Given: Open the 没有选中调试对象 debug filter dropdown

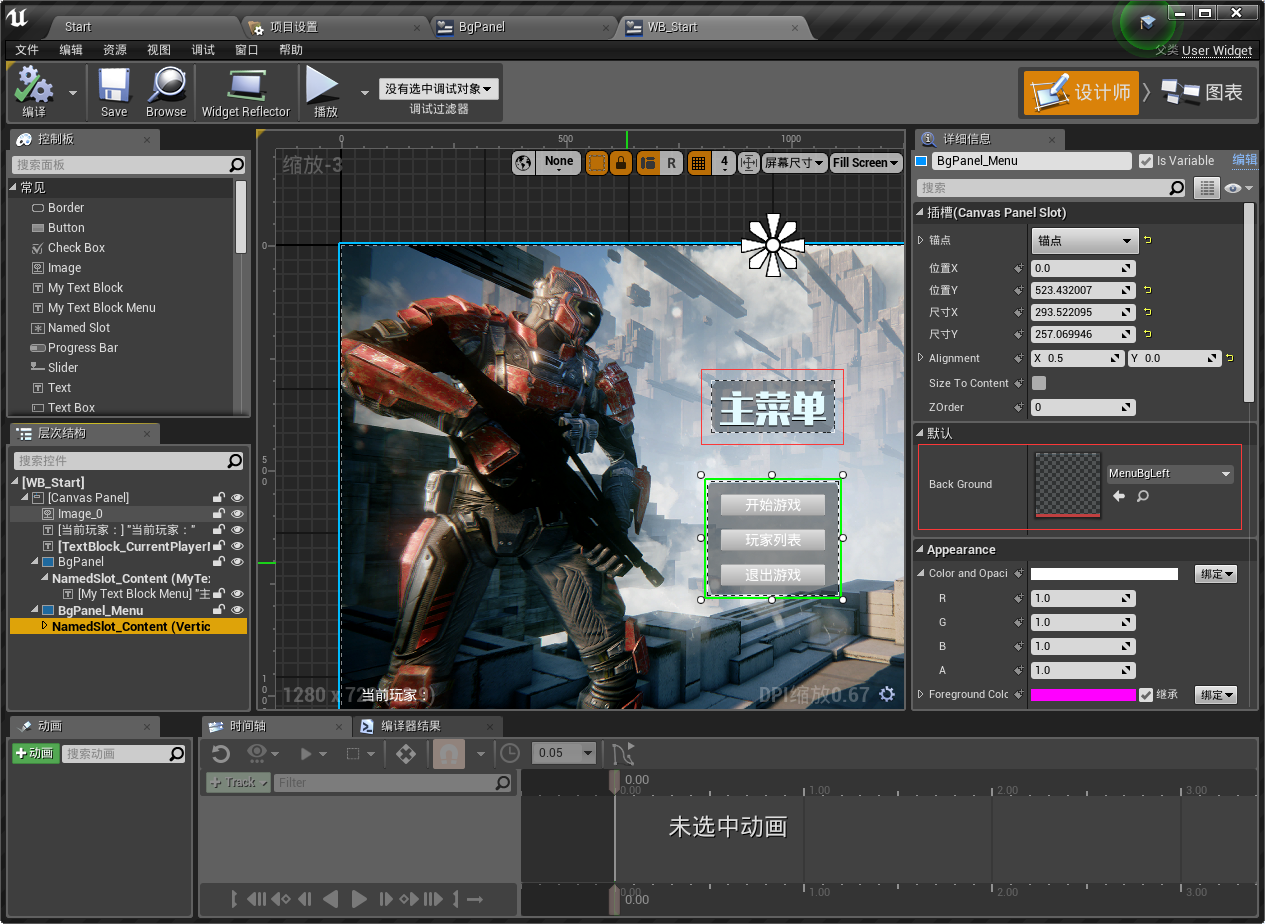Looking at the screenshot, I should click(x=439, y=89).
